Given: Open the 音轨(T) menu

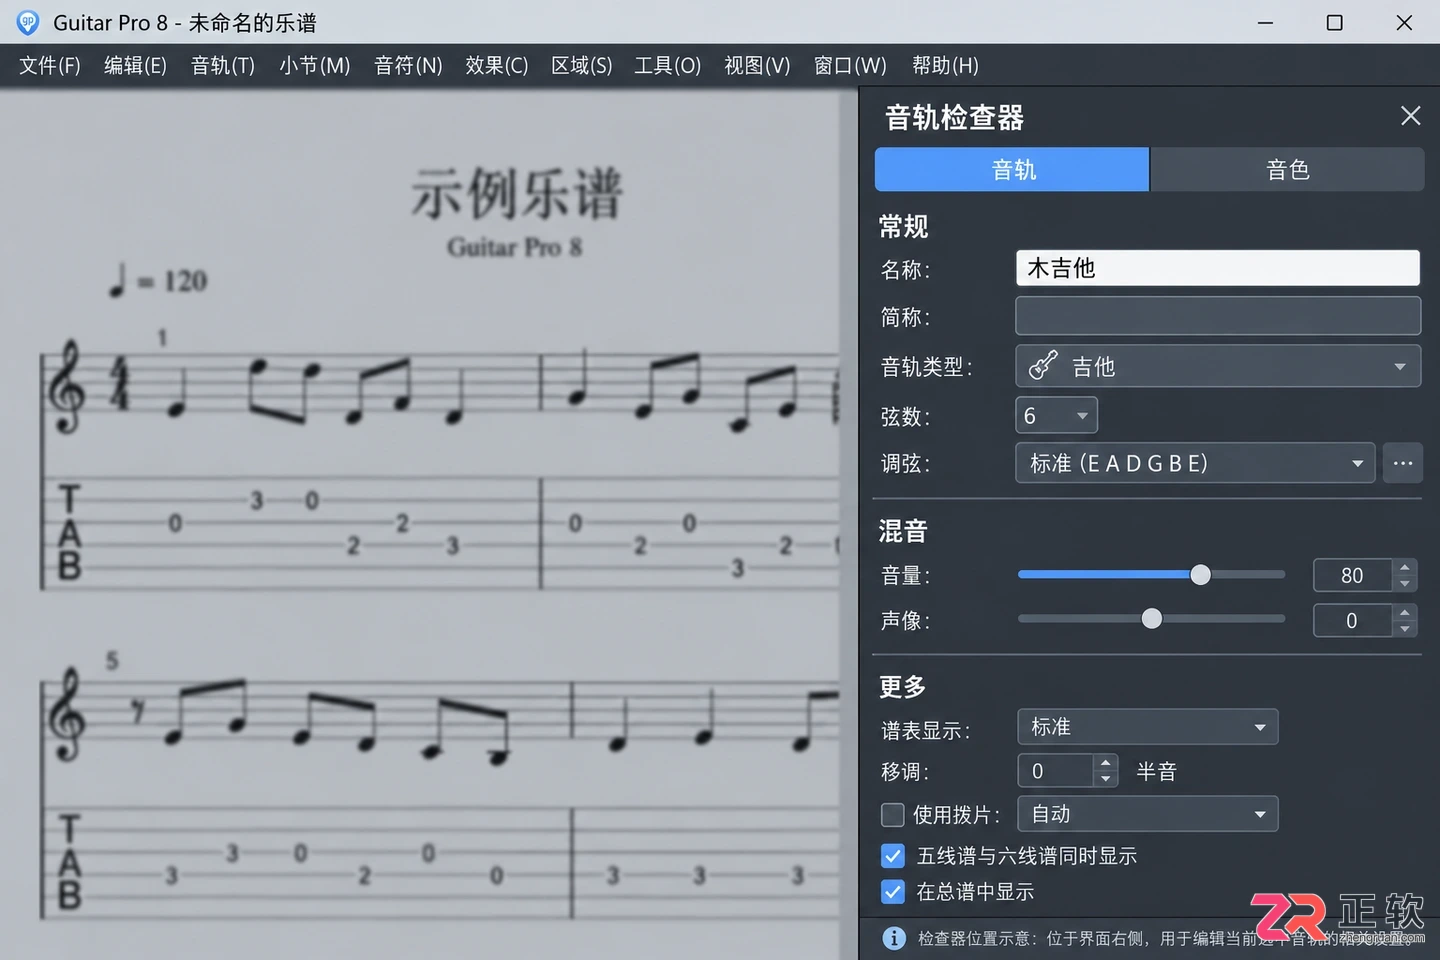Looking at the screenshot, I should (x=223, y=66).
